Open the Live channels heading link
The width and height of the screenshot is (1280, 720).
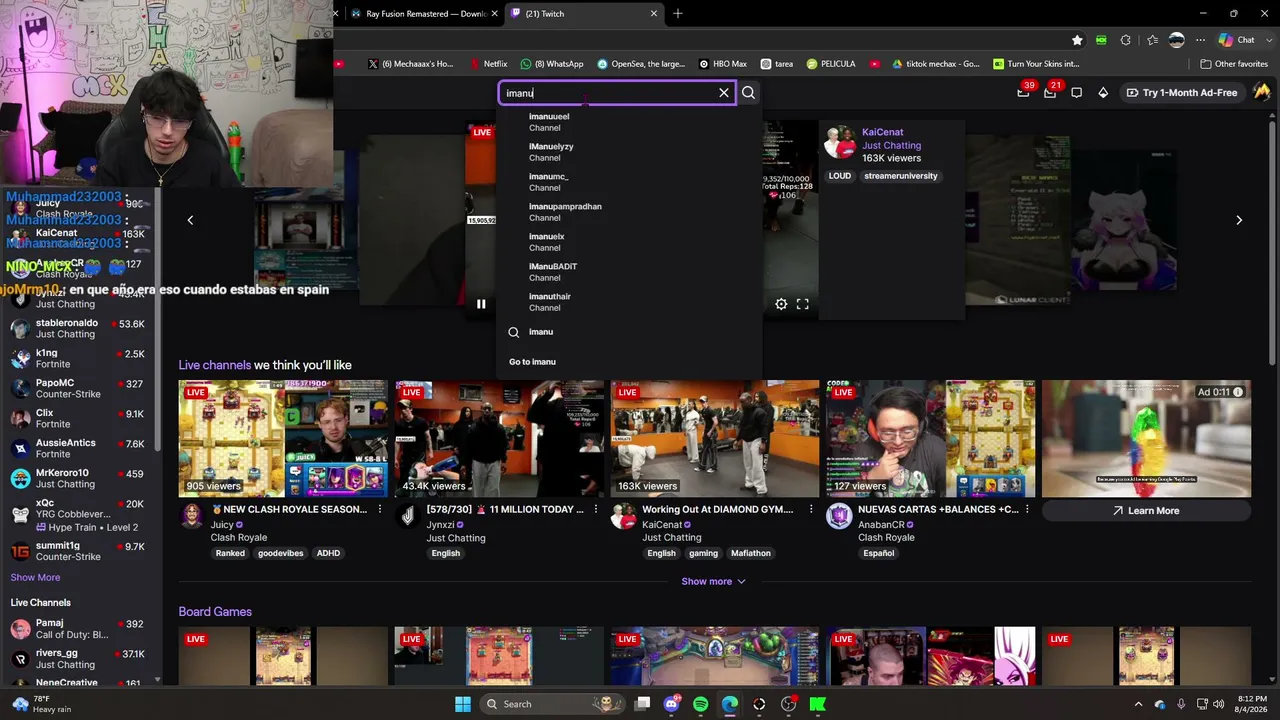point(215,365)
